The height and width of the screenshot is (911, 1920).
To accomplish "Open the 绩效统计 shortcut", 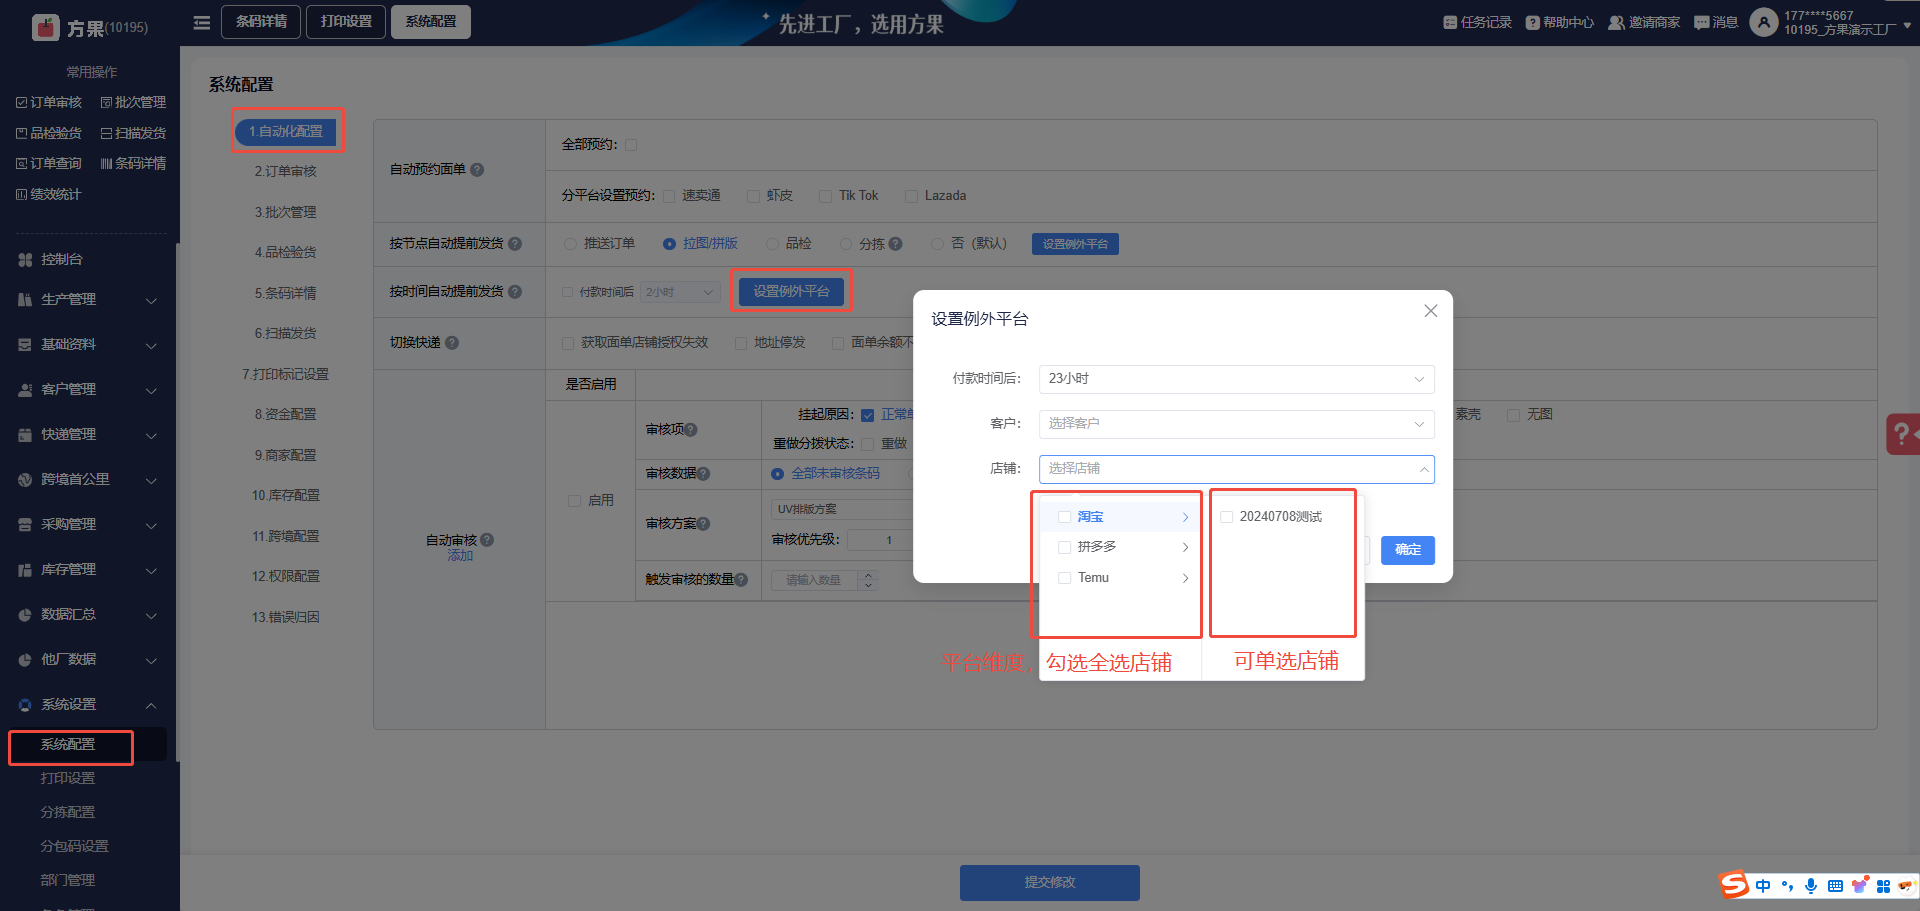I will tap(49, 194).
